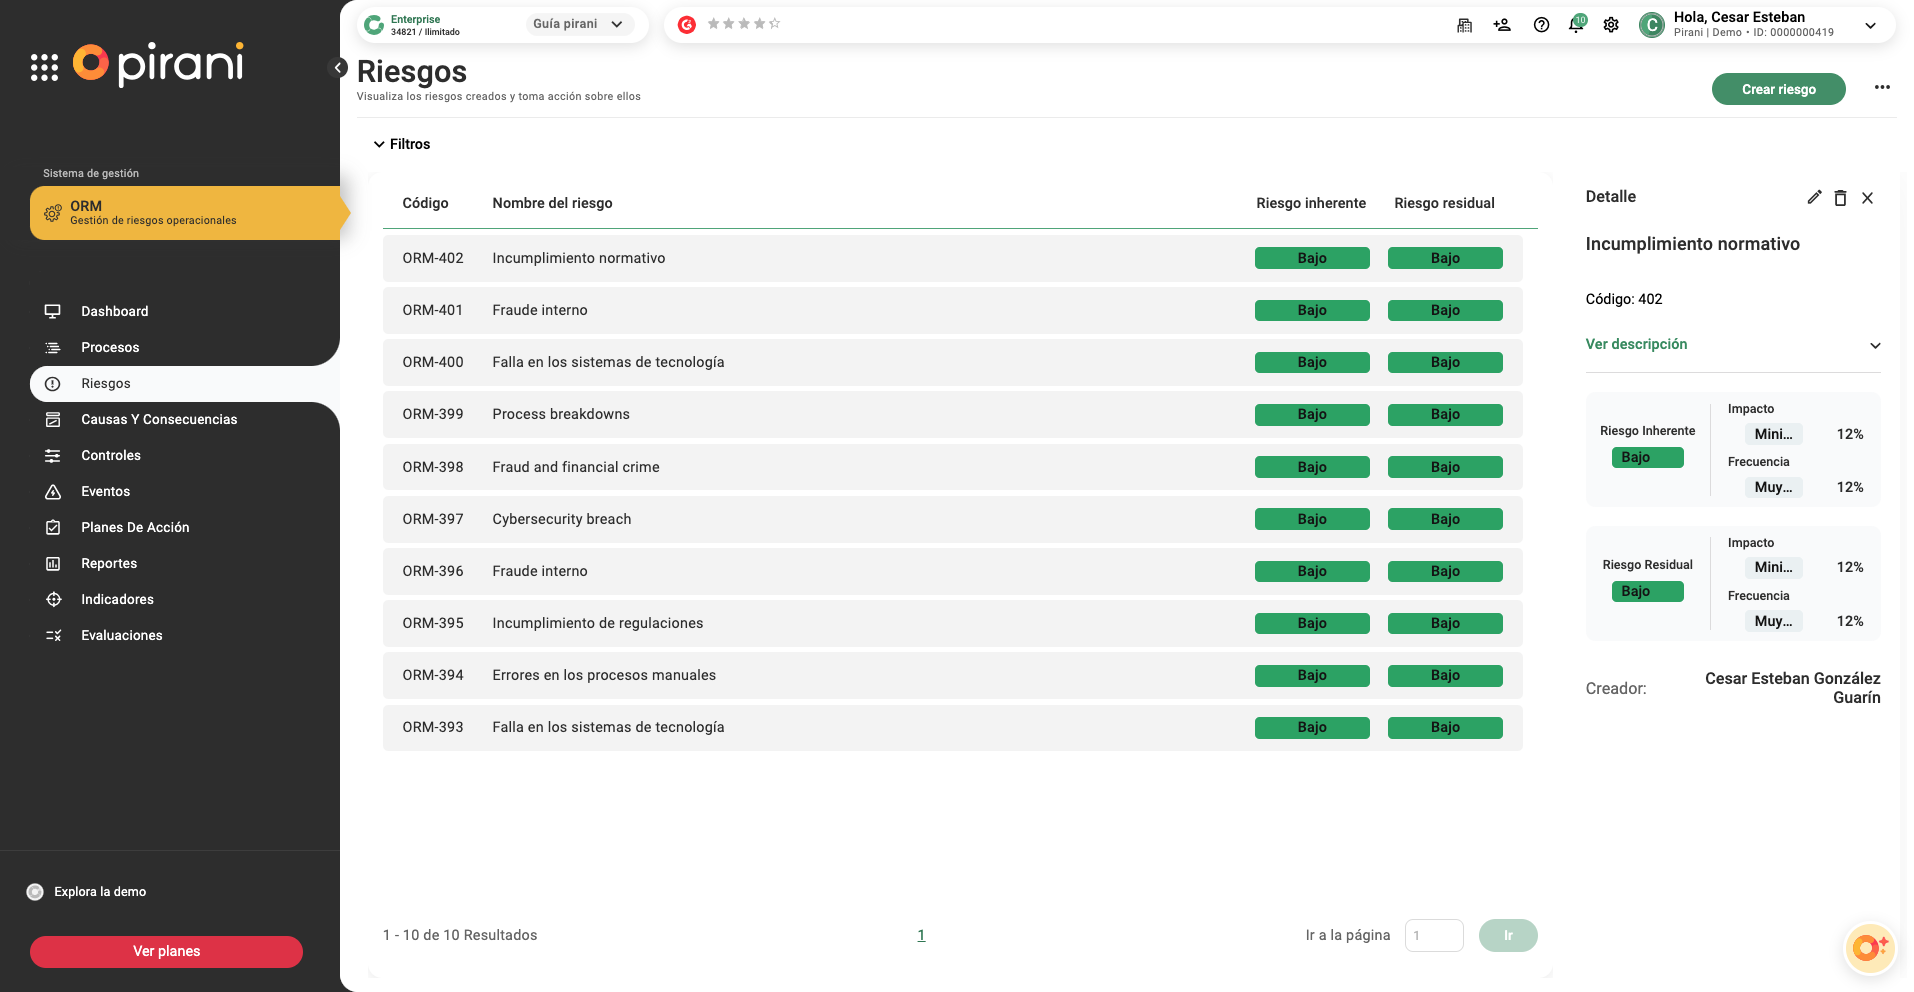Click the Crear riesgo button
The height and width of the screenshot is (992, 1914).
coord(1778,89)
